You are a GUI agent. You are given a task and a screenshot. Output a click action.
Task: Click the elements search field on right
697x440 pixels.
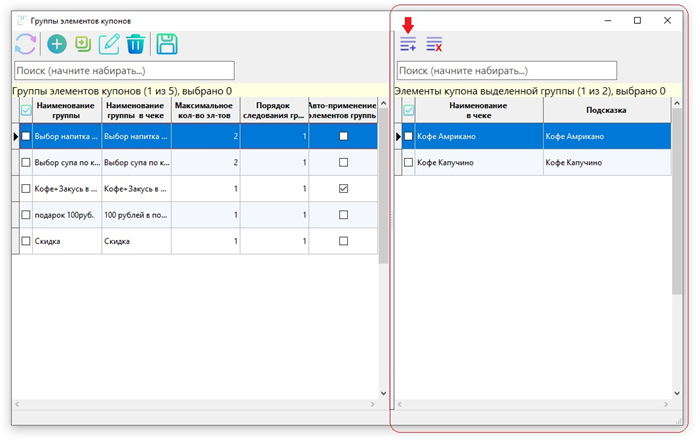pos(506,71)
